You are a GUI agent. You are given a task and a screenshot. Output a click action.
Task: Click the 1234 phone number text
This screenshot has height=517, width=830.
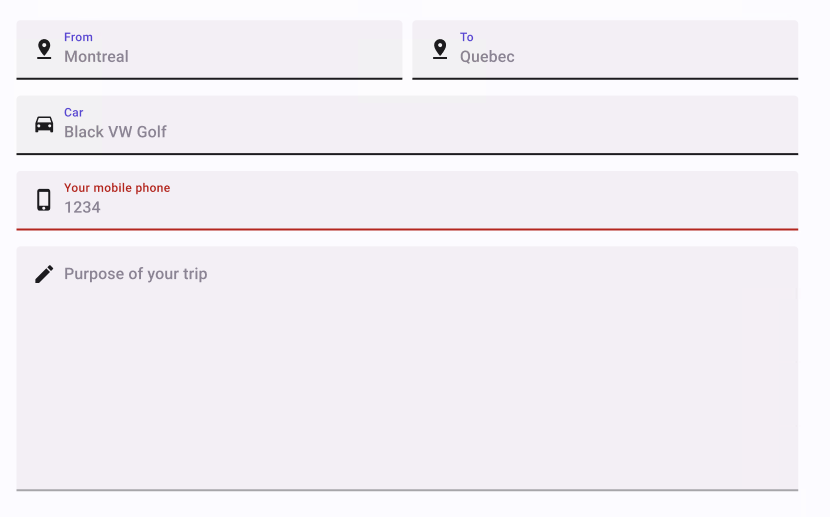82,208
